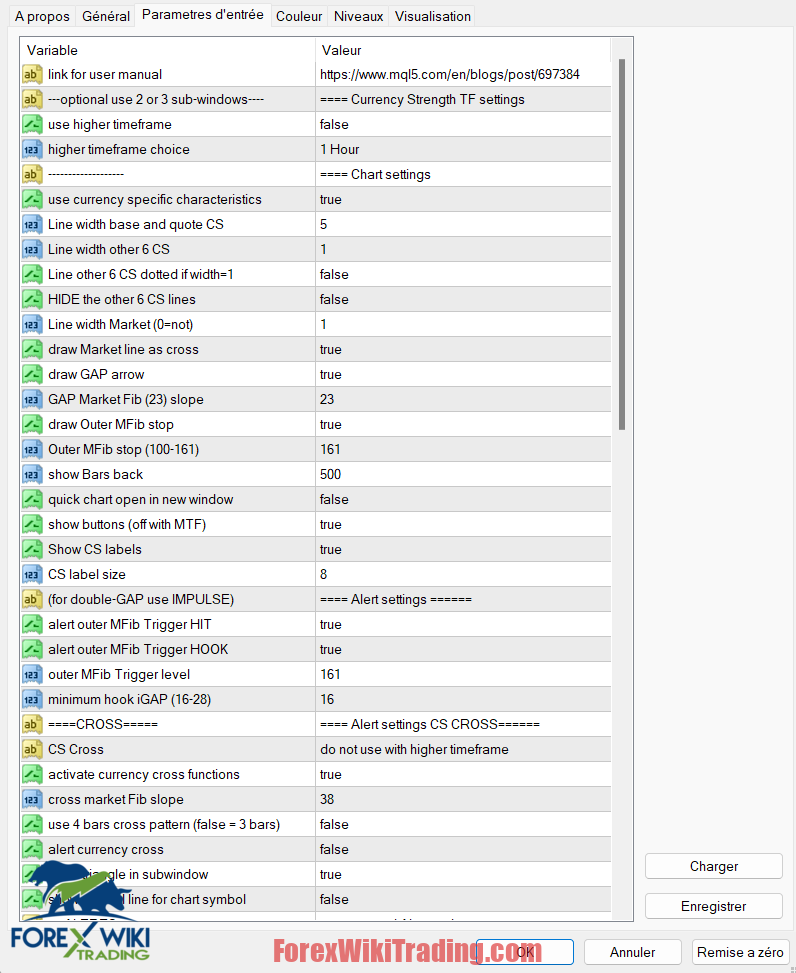Click the string icon beside 'link for user manual'
796x973 pixels.
[x=32, y=74]
